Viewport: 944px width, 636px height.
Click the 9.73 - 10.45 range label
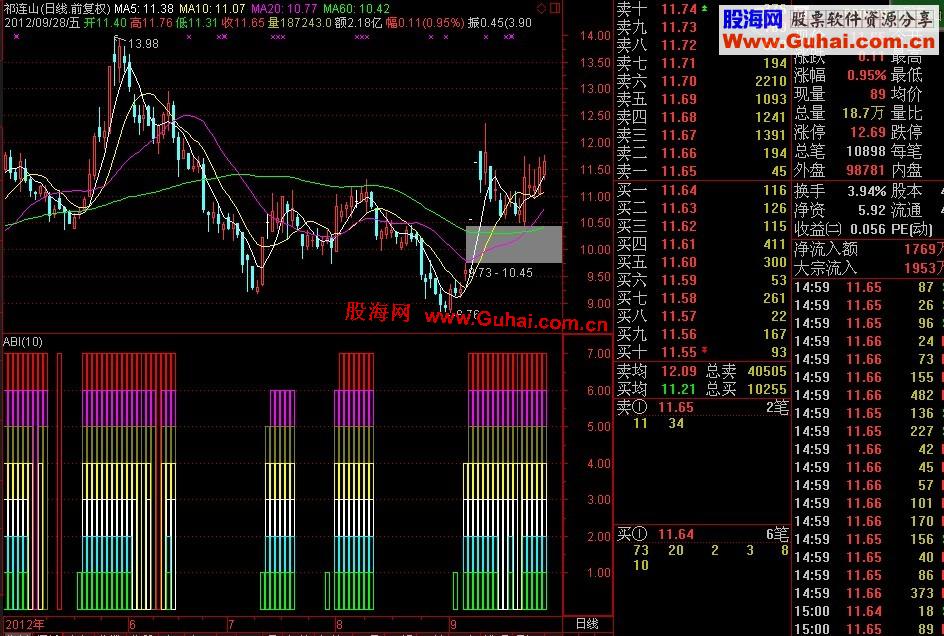coord(501,273)
